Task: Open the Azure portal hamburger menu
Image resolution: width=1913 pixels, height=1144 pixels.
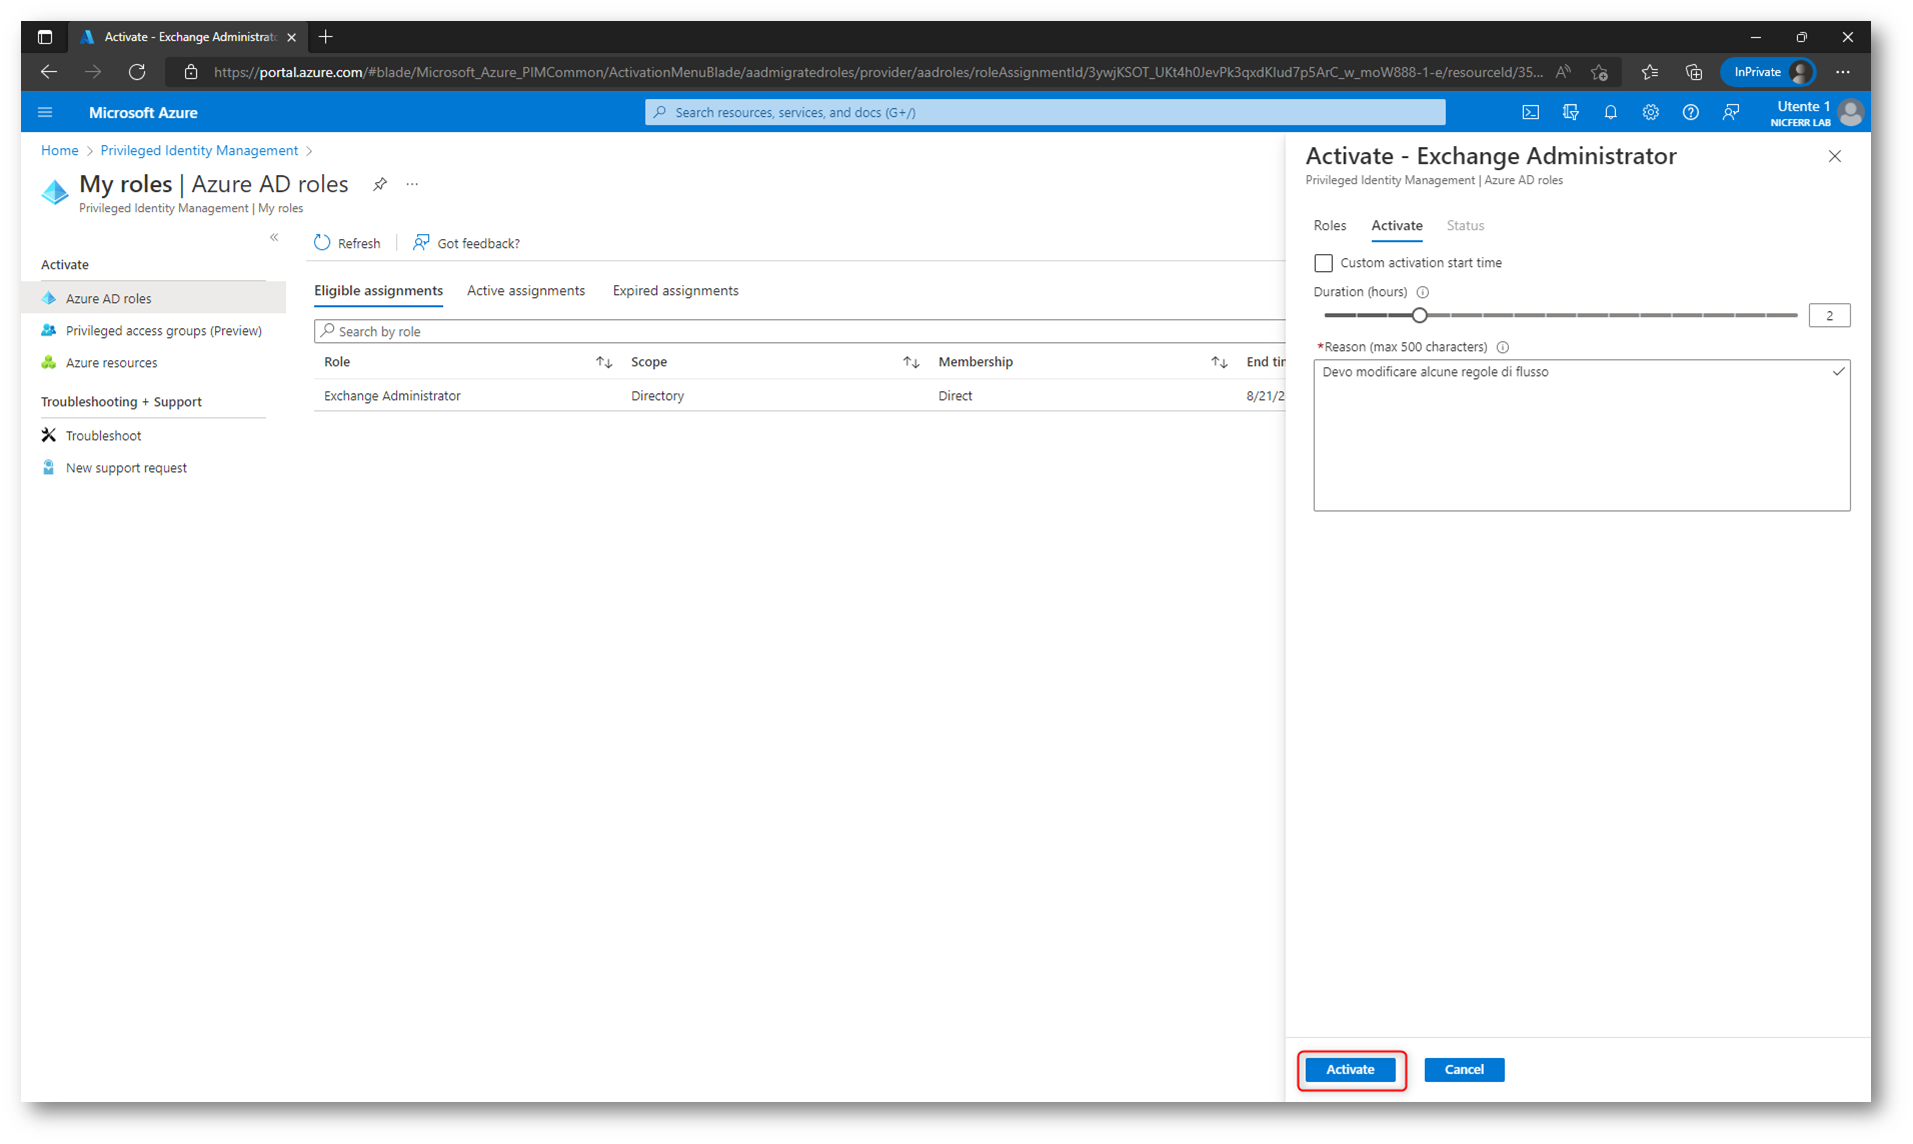Action: pos(45,112)
